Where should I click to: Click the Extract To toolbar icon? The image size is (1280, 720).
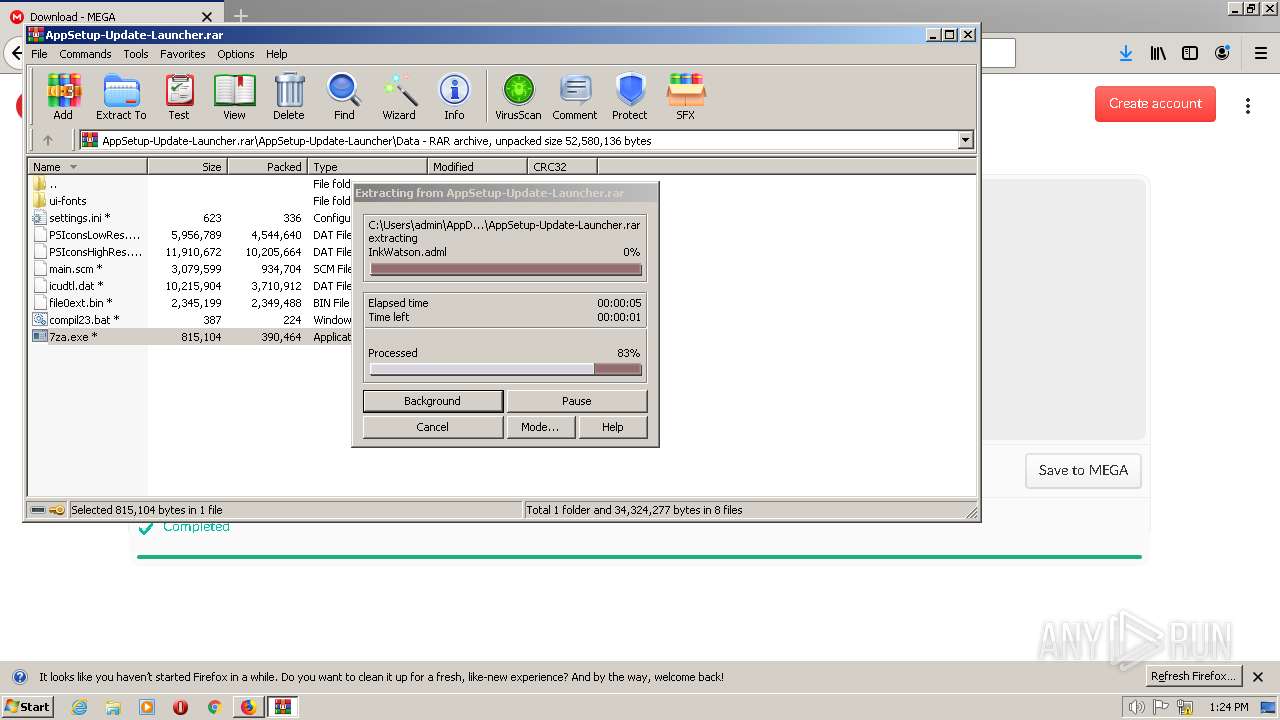(121, 97)
